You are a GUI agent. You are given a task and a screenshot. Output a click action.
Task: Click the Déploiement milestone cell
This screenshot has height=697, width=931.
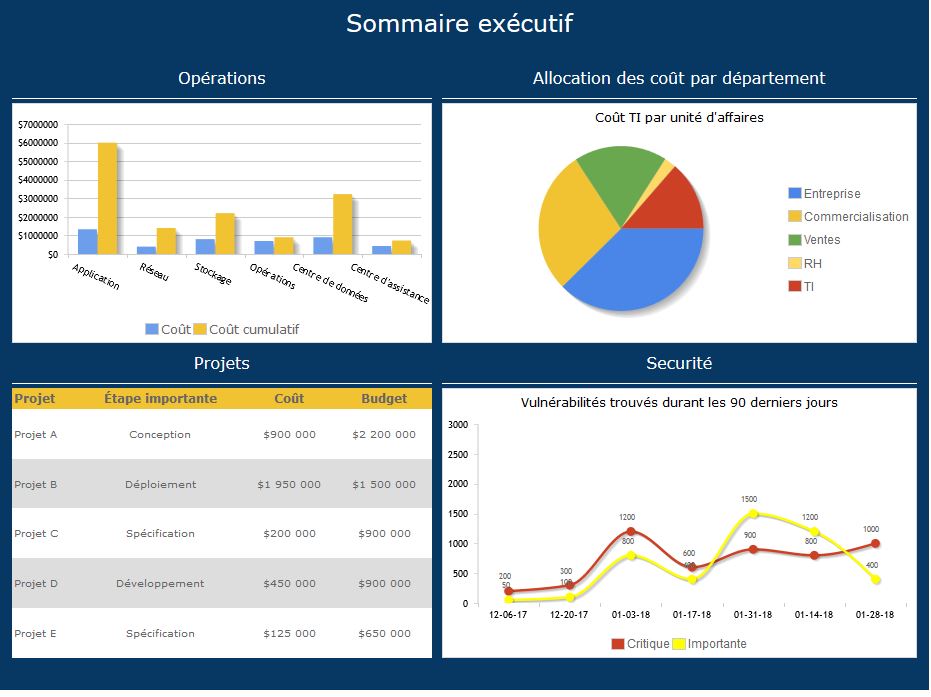pyautogui.click(x=160, y=484)
